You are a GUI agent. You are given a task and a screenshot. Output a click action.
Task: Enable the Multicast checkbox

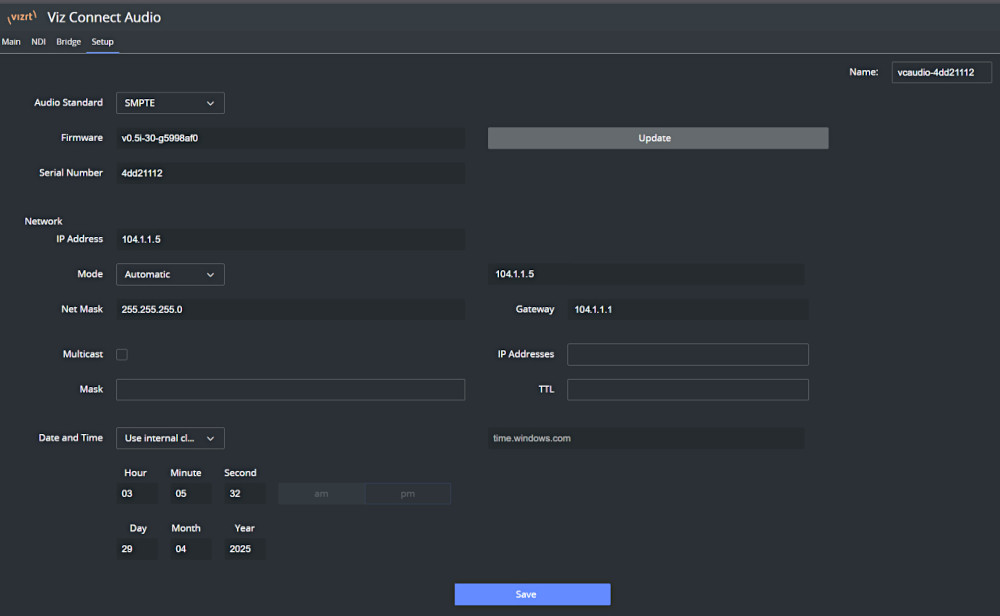click(122, 355)
